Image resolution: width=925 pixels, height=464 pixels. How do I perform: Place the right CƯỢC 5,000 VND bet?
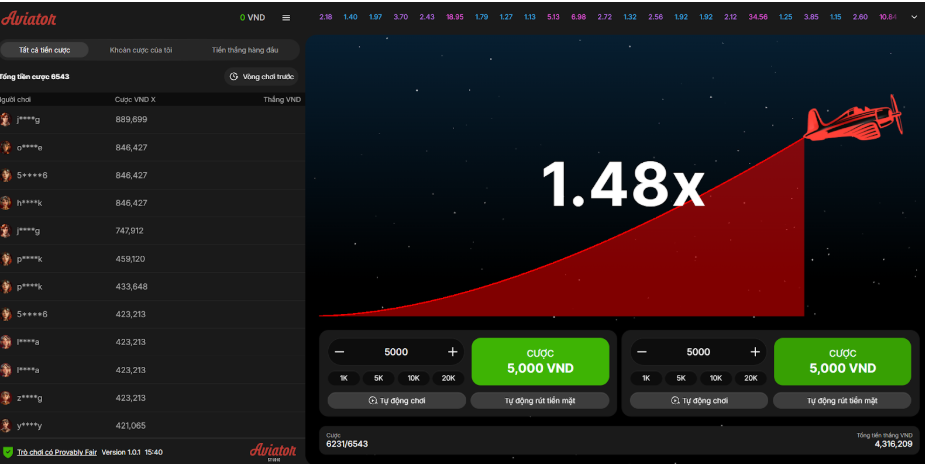click(842, 361)
